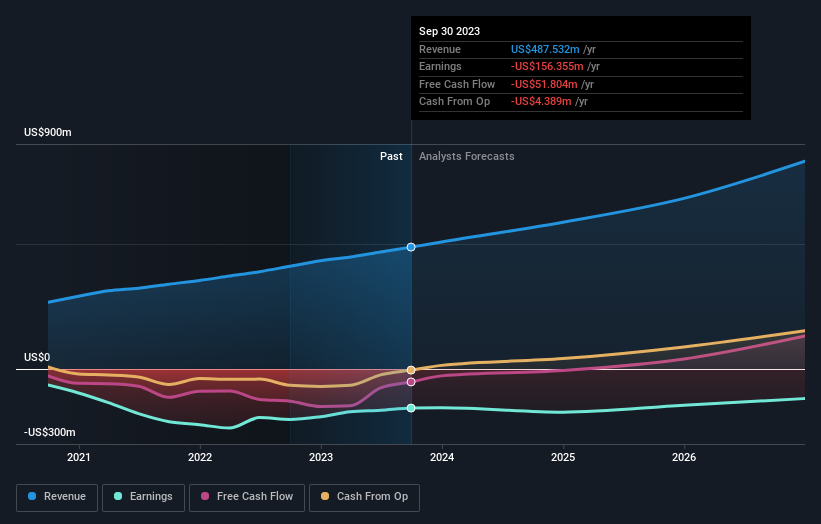Click the -US$300m y-axis label
Viewport: 821px width, 524px height.
tap(50, 432)
